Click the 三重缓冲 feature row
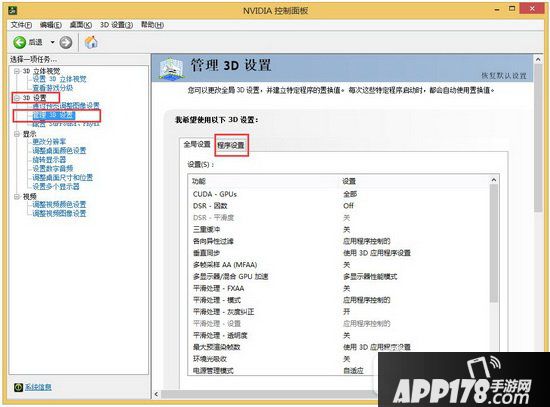The height and width of the screenshot is (407, 550). [x=339, y=229]
